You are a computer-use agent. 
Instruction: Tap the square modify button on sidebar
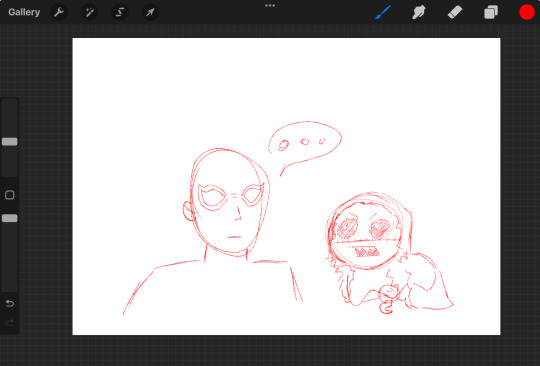tap(10, 195)
